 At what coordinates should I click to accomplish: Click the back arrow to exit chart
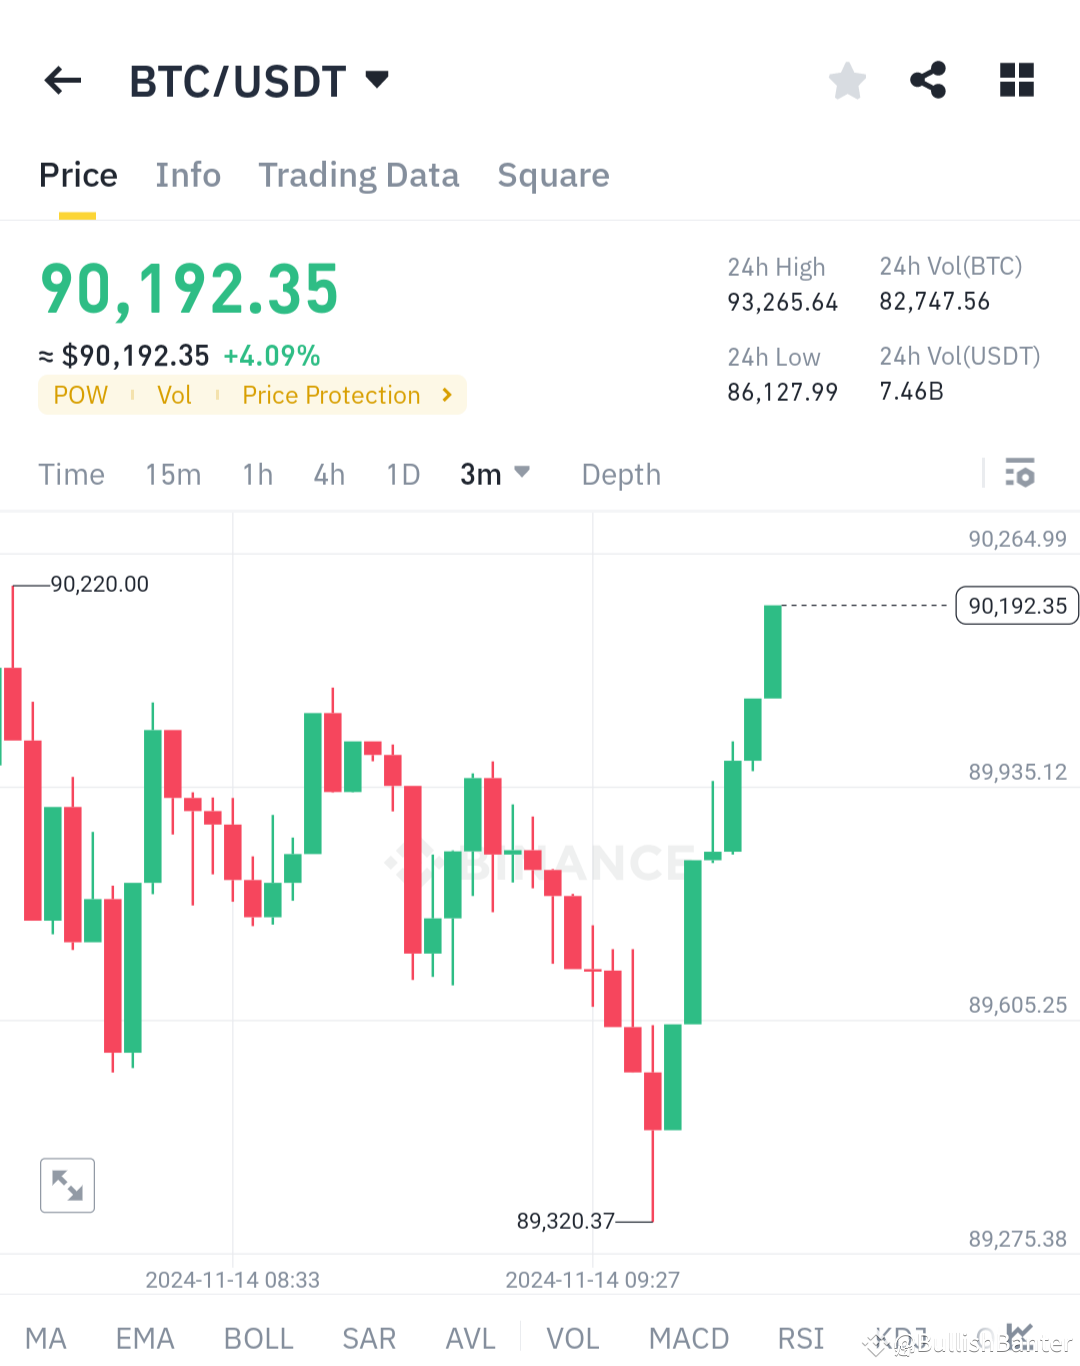click(x=62, y=80)
